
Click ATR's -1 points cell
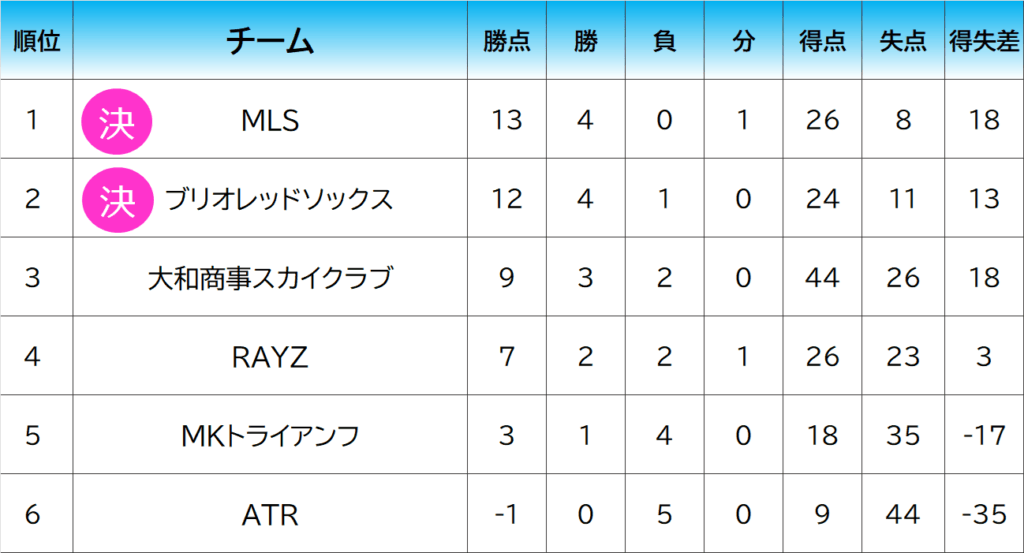[x=507, y=515]
